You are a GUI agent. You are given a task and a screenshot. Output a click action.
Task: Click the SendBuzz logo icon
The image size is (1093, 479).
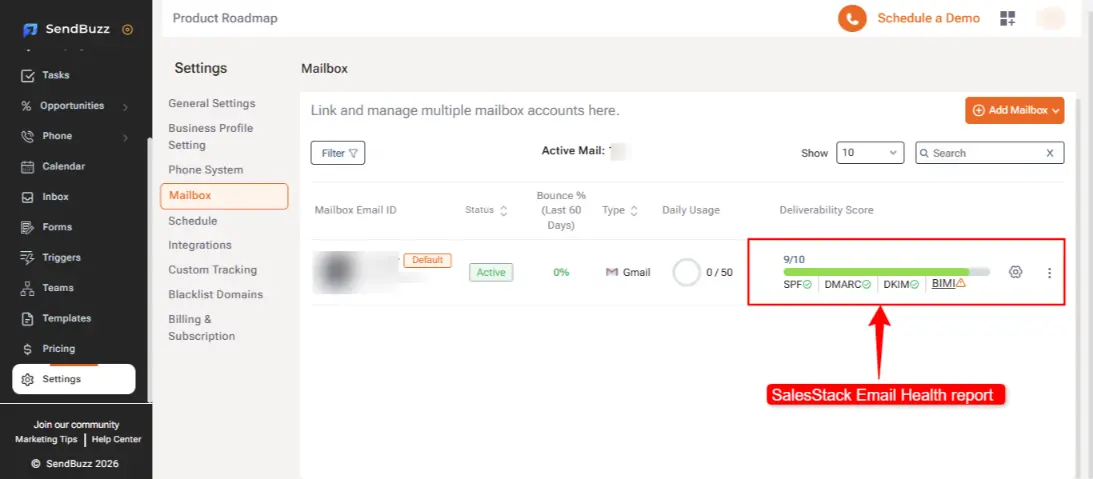pyautogui.click(x=30, y=30)
